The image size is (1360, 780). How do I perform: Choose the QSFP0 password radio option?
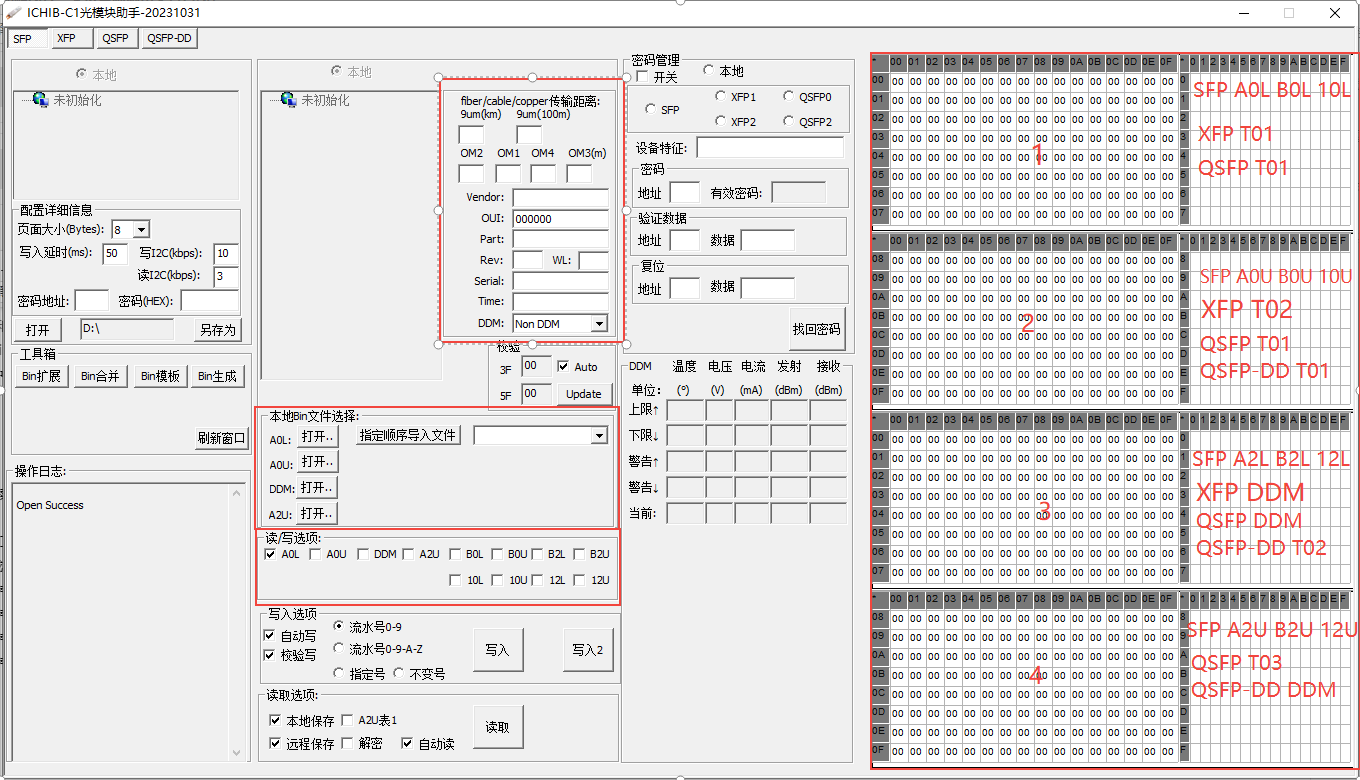click(x=789, y=97)
